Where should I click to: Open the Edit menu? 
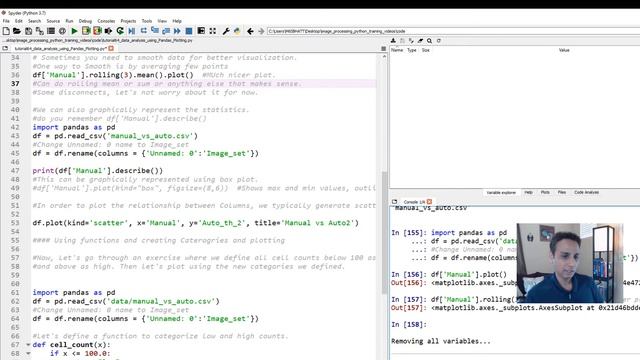(x=19, y=21)
